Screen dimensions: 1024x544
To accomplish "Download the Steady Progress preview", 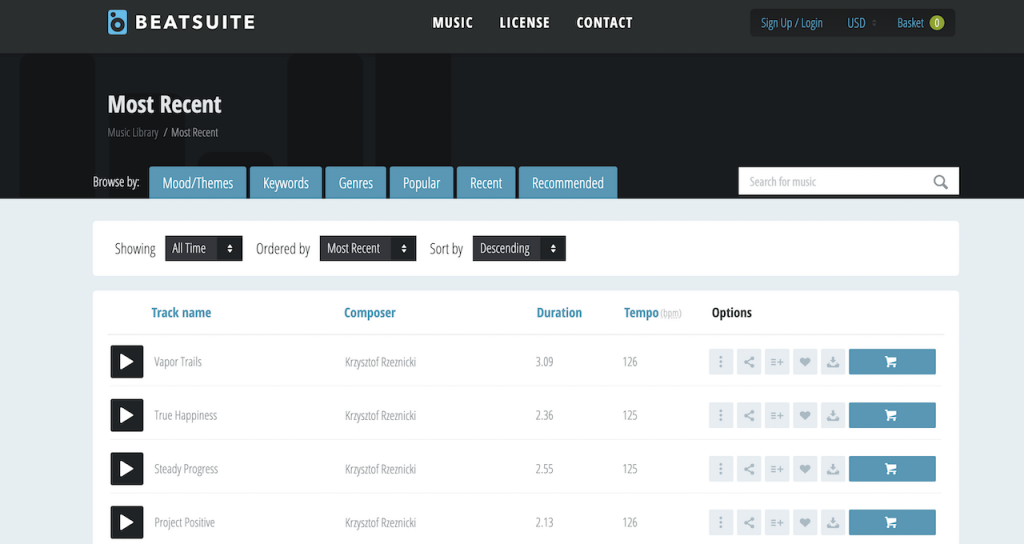I will 833,469.
